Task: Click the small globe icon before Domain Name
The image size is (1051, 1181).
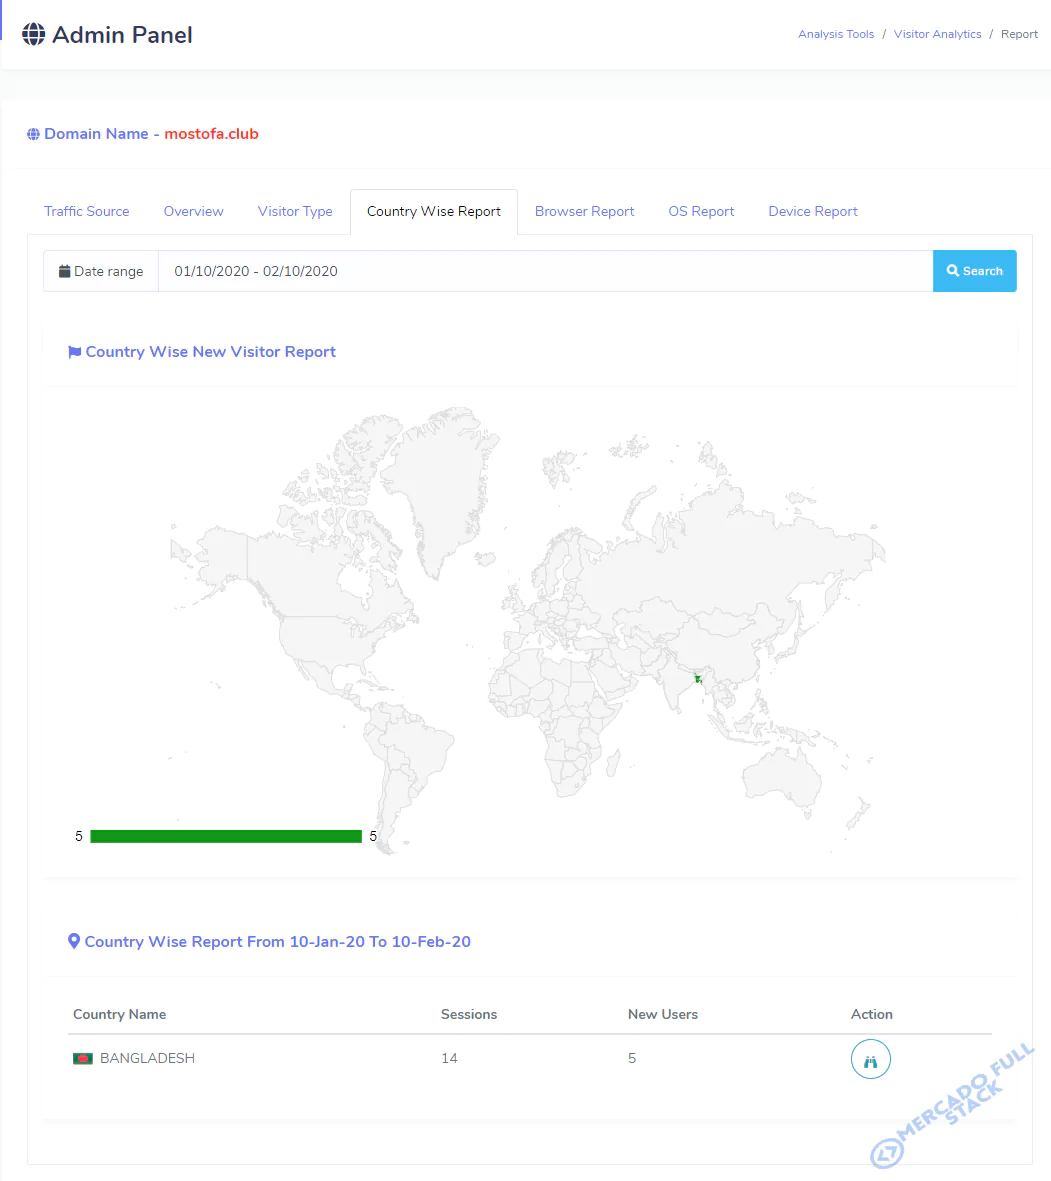Action: pyautogui.click(x=33, y=134)
